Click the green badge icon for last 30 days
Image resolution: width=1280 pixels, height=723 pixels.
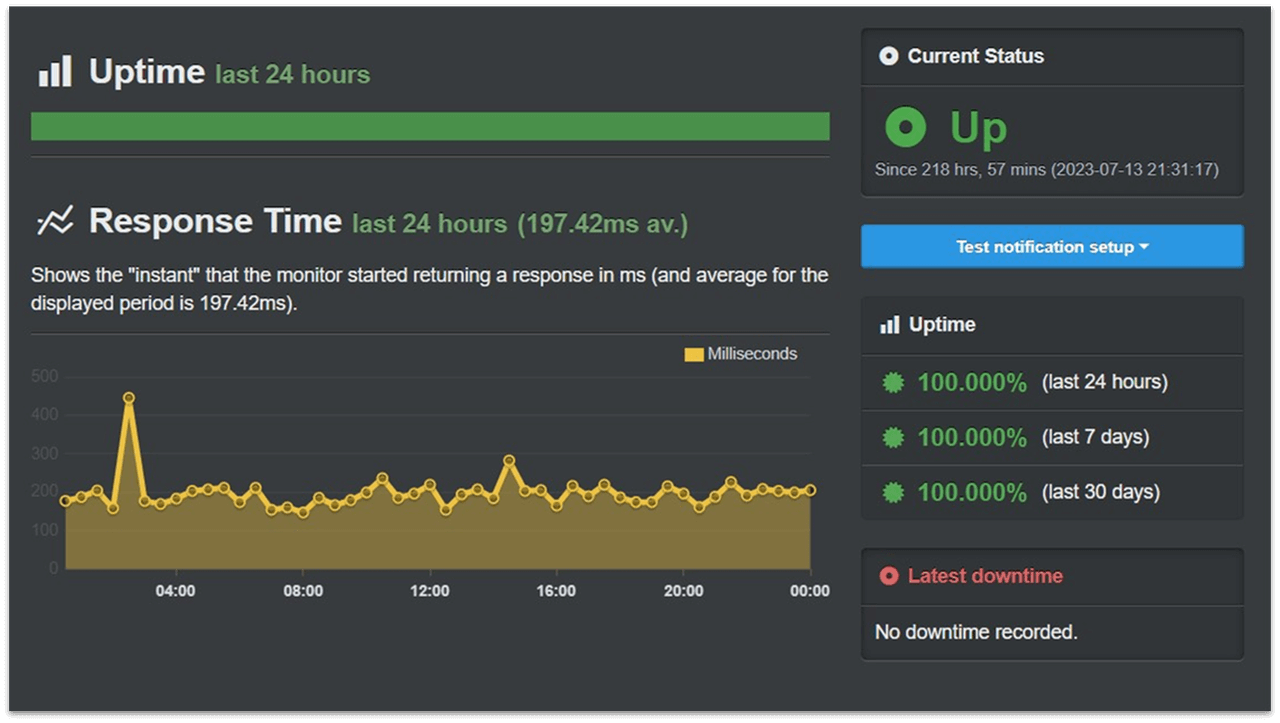coord(893,492)
